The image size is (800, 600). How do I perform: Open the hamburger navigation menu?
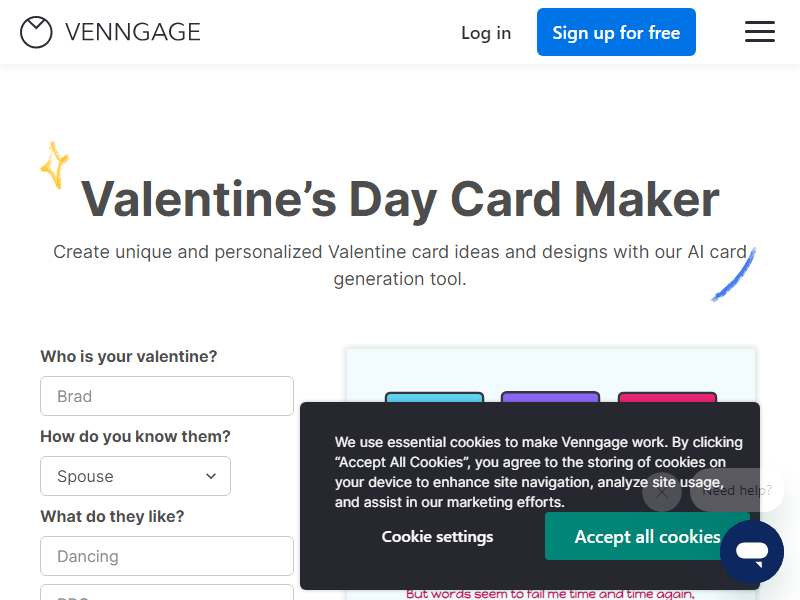[x=760, y=32]
